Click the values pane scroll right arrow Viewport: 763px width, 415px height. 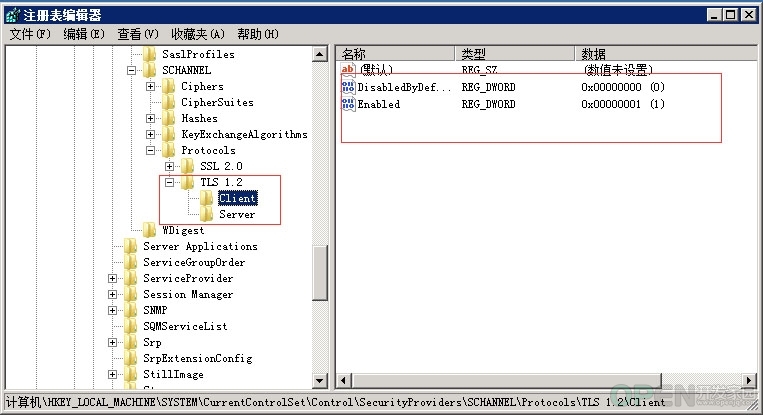pyautogui.click(x=749, y=380)
